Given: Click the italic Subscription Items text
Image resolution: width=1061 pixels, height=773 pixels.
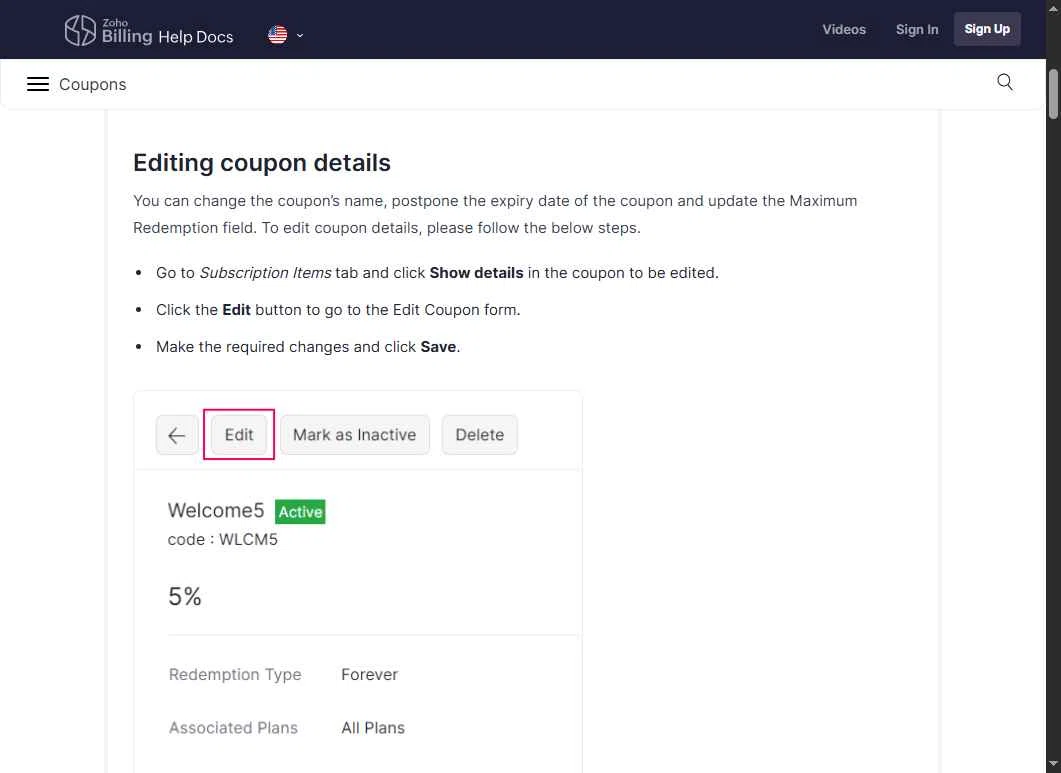Looking at the screenshot, I should click(265, 273).
